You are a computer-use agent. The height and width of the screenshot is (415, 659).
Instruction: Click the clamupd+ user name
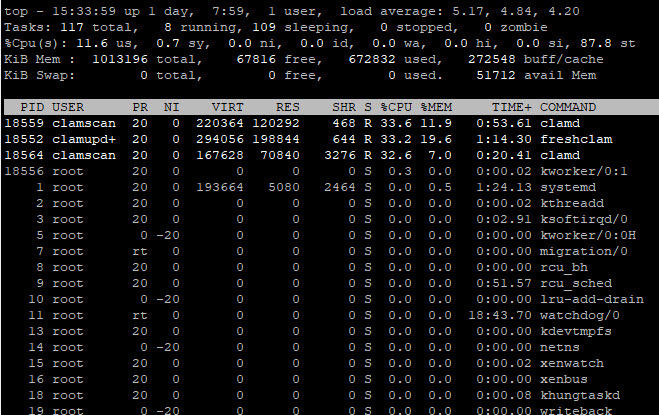(x=84, y=139)
